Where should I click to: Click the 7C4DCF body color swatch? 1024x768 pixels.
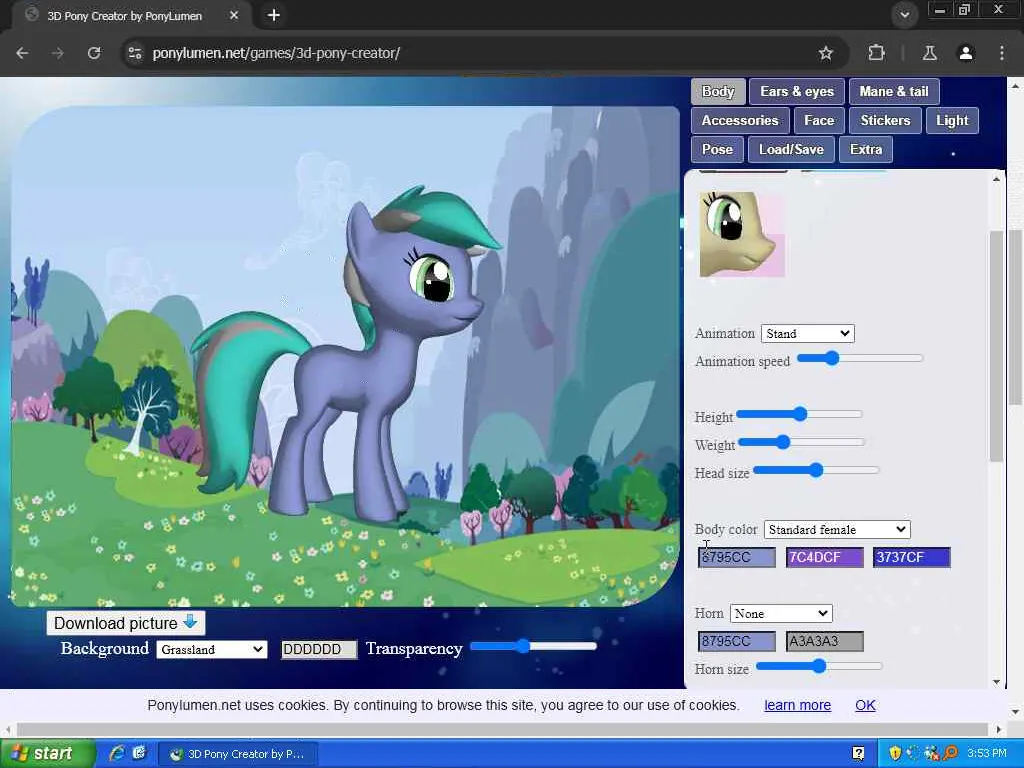[x=824, y=557]
